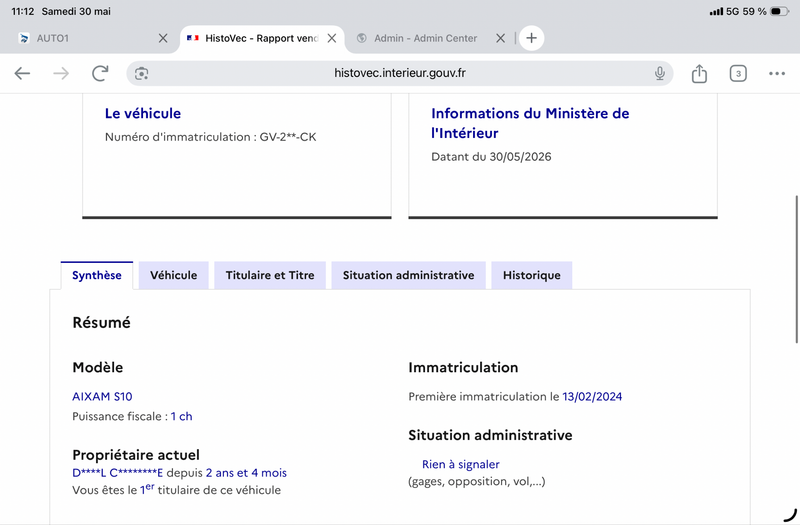Click the Informations du Ministère de l'Intérieur heading
Screen dimensions: 800x525
click(x=530, y=123)
